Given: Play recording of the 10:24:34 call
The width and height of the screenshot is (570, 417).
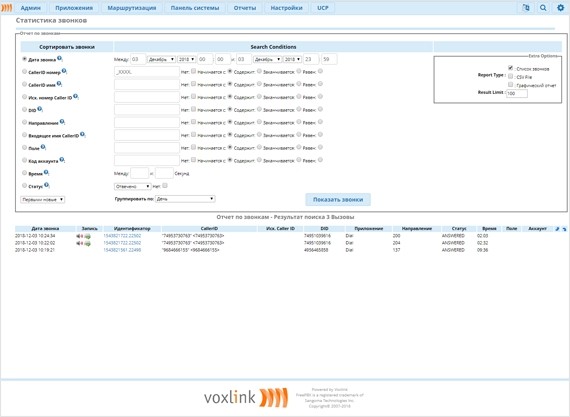Looking at the screenshot, I should [x=79, y=236].
